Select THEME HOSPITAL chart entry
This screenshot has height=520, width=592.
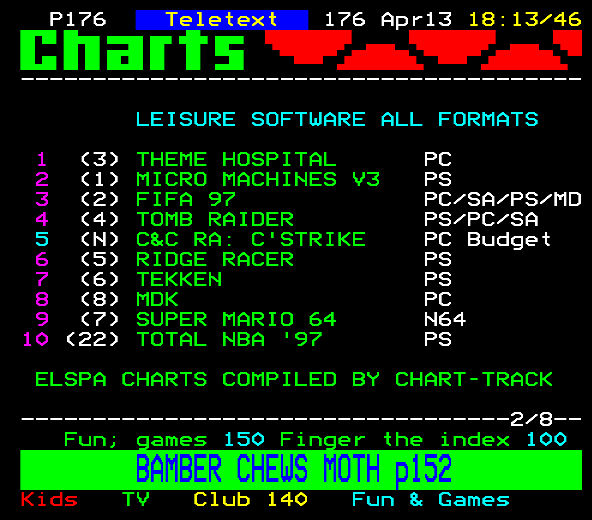[236, 159]
